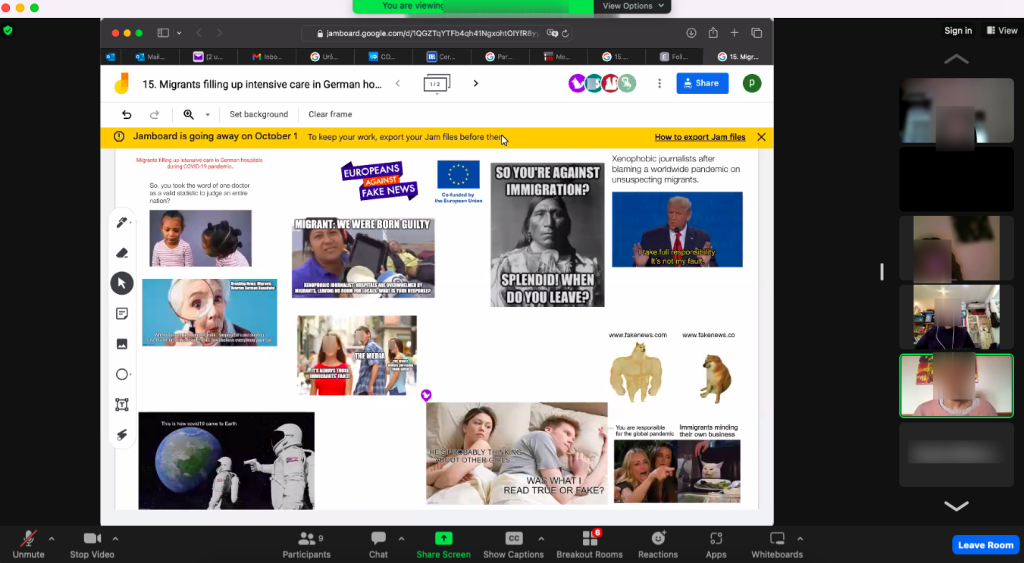
Task: Click the Leave Room button
Action: click(x=985, y=545)
